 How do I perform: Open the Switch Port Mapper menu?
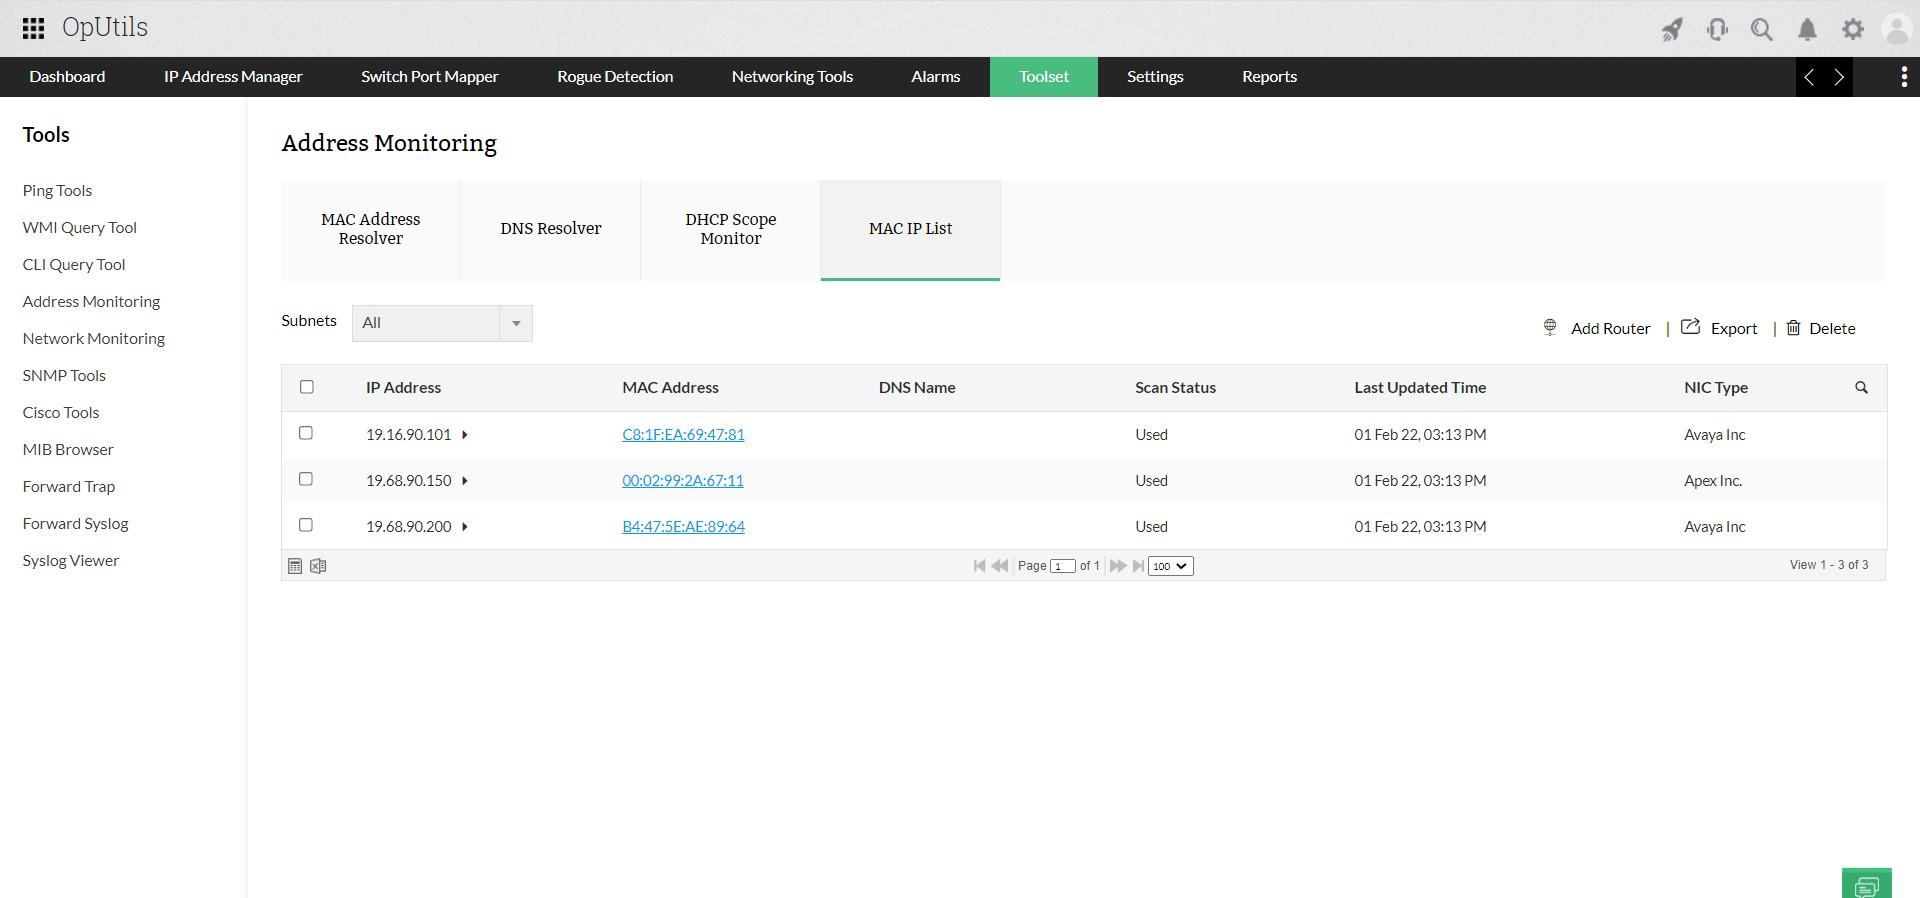click(x=429, y=77)
